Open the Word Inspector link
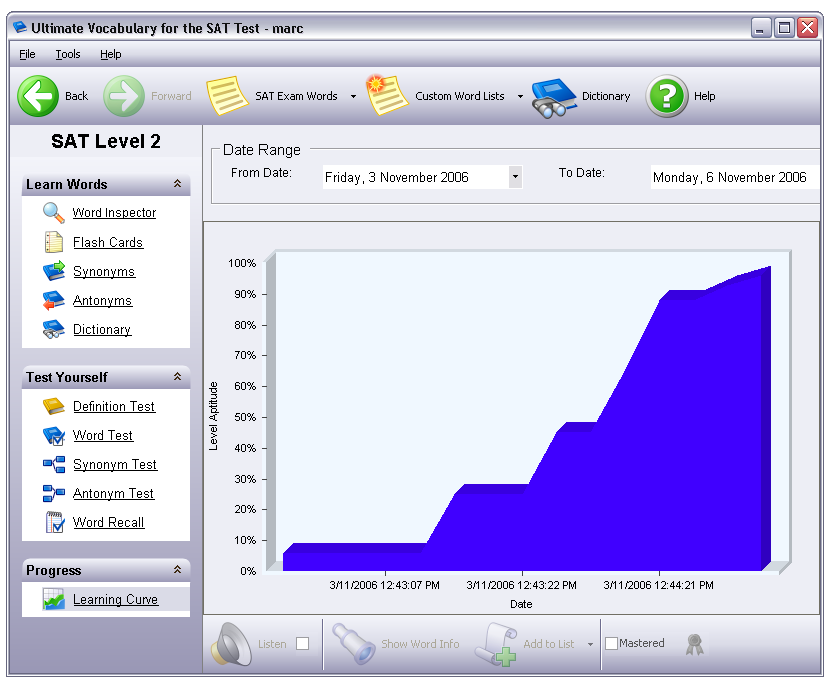 point(114,213)
